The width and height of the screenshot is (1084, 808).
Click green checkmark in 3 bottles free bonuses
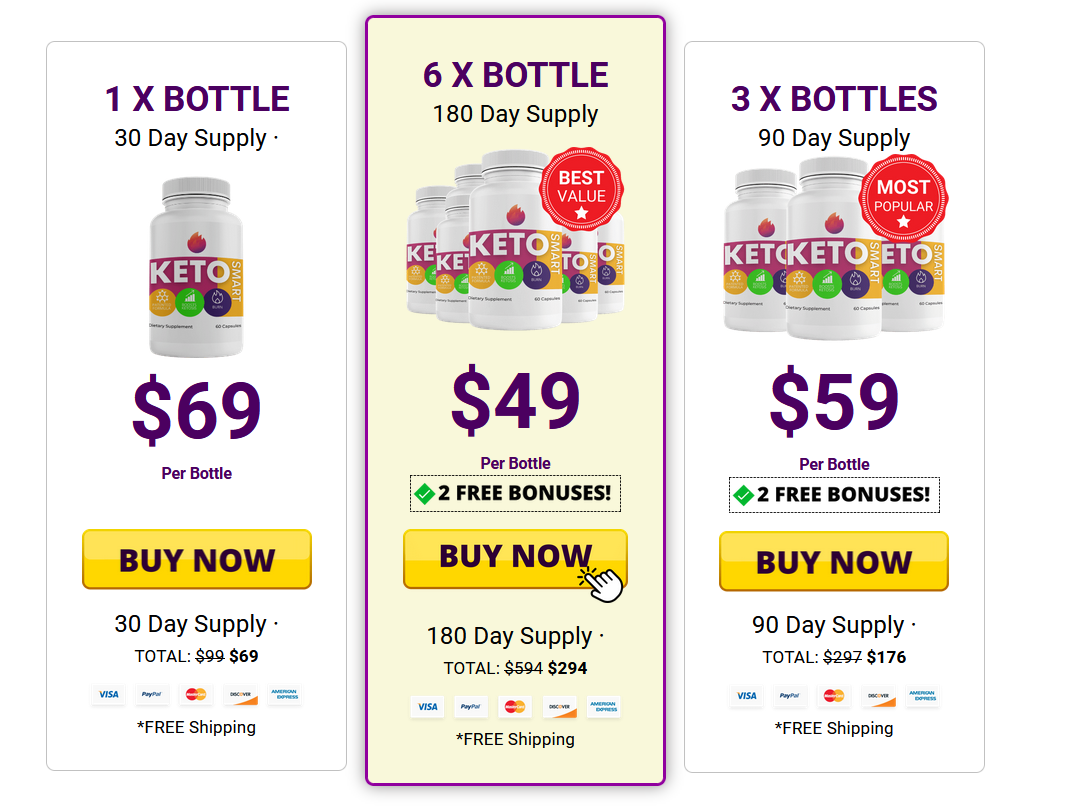743,495
